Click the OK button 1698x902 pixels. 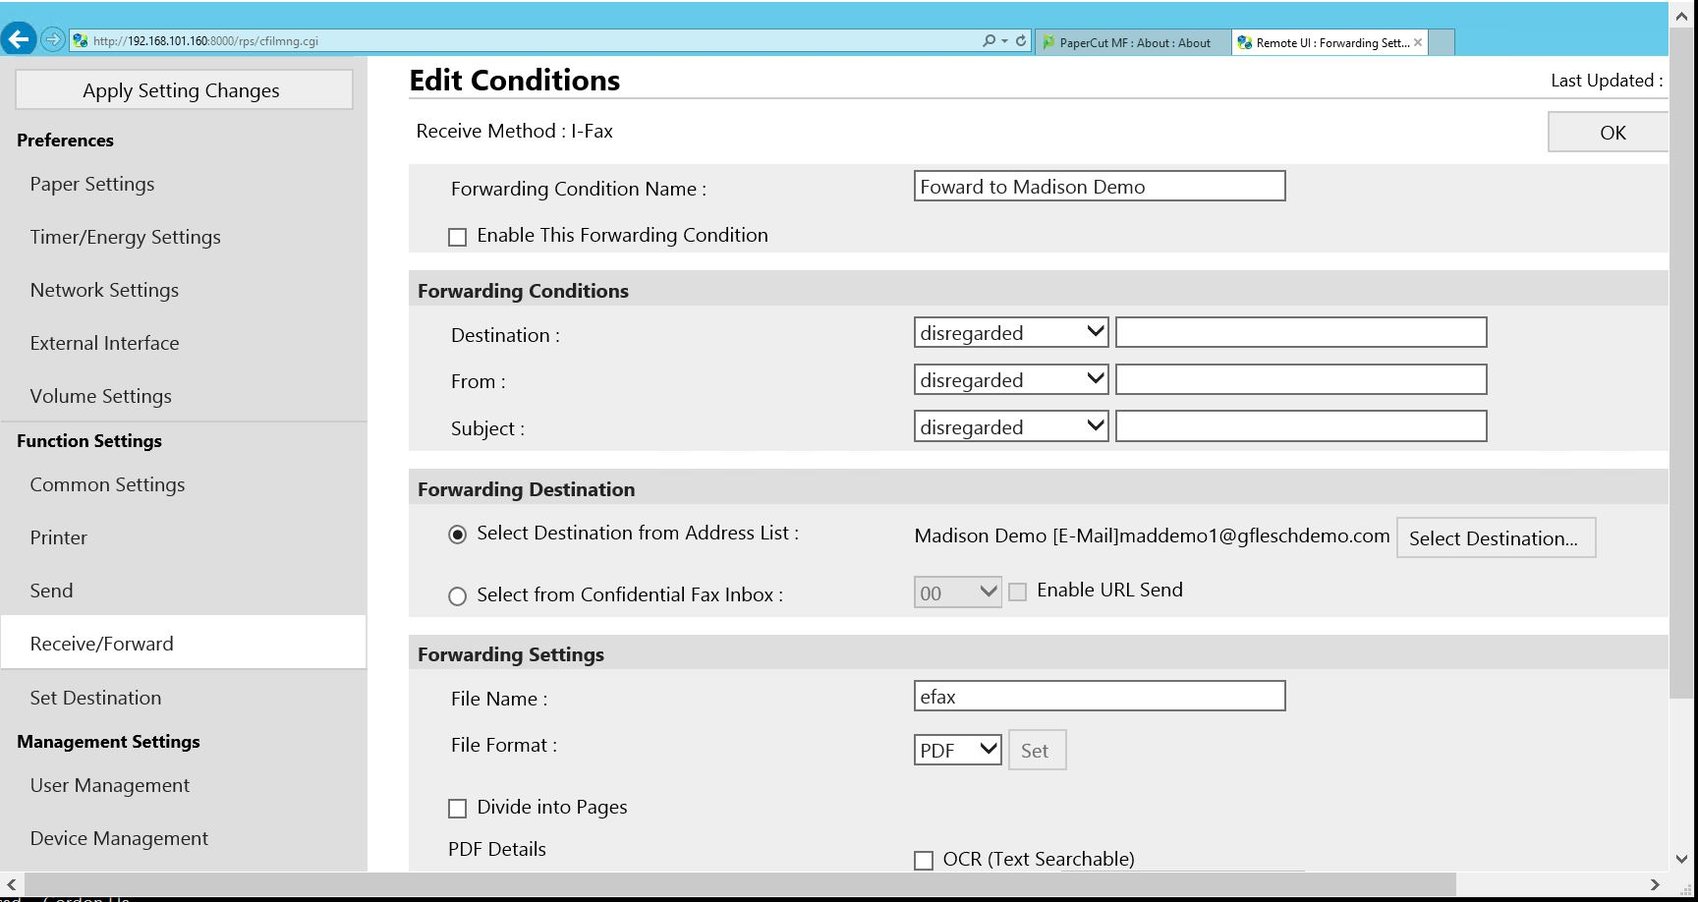[1614, 131]
